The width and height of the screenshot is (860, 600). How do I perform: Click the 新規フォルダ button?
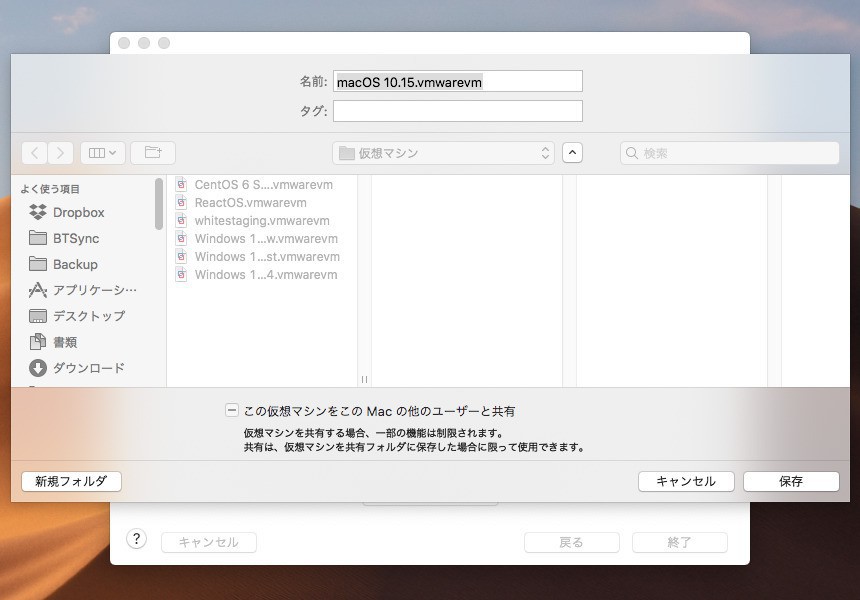coord(71,481)
